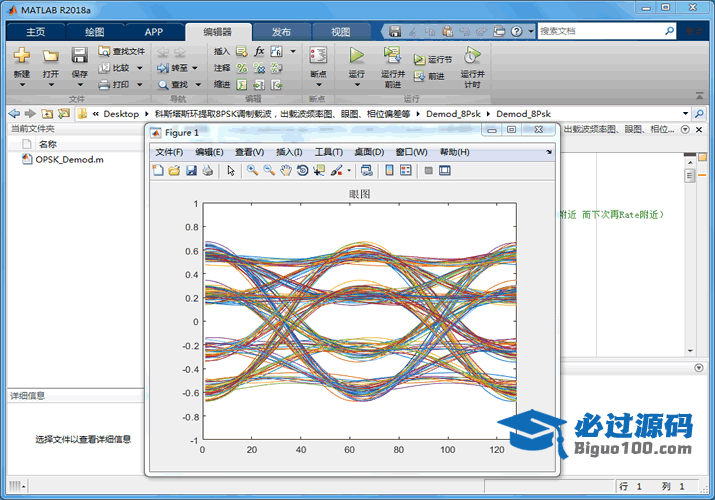The height and width of the screenshot is (500, 715).
Task: Click the New (新建) file icon
Action: [21, 56]
